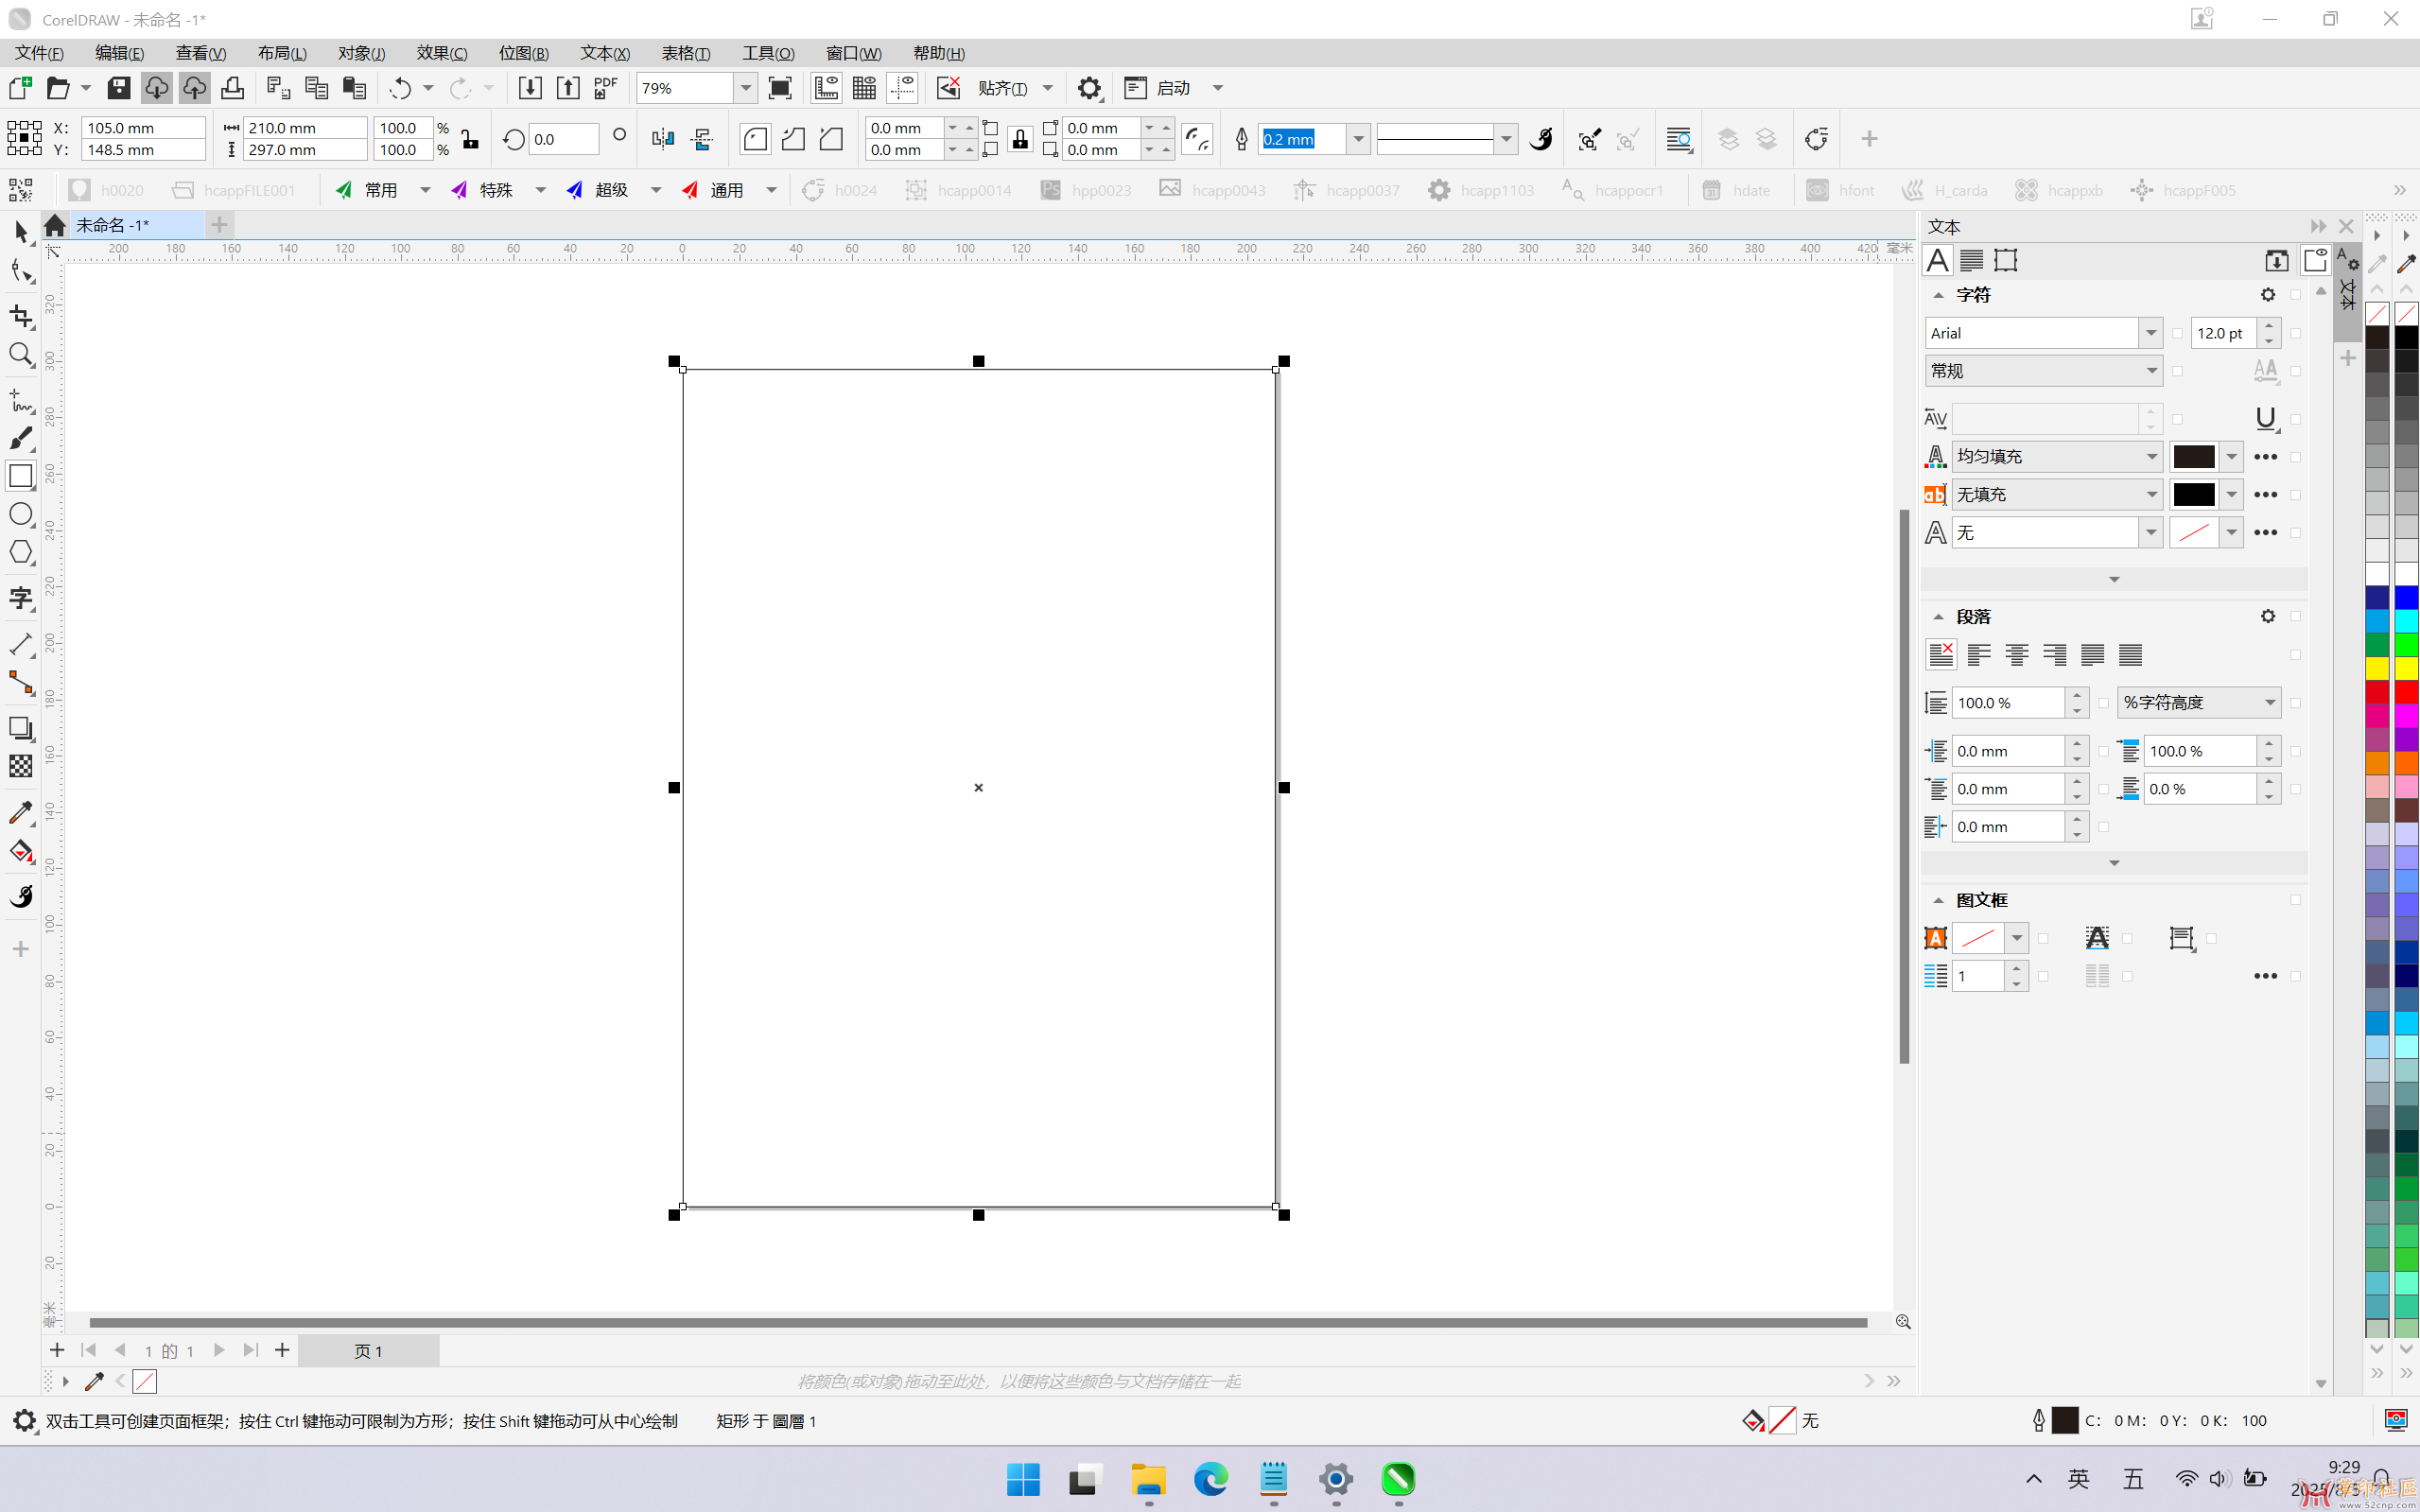Select the Artistic Media brush tool
This screenshot has width=2420, height=1512.
pos(21,438)
